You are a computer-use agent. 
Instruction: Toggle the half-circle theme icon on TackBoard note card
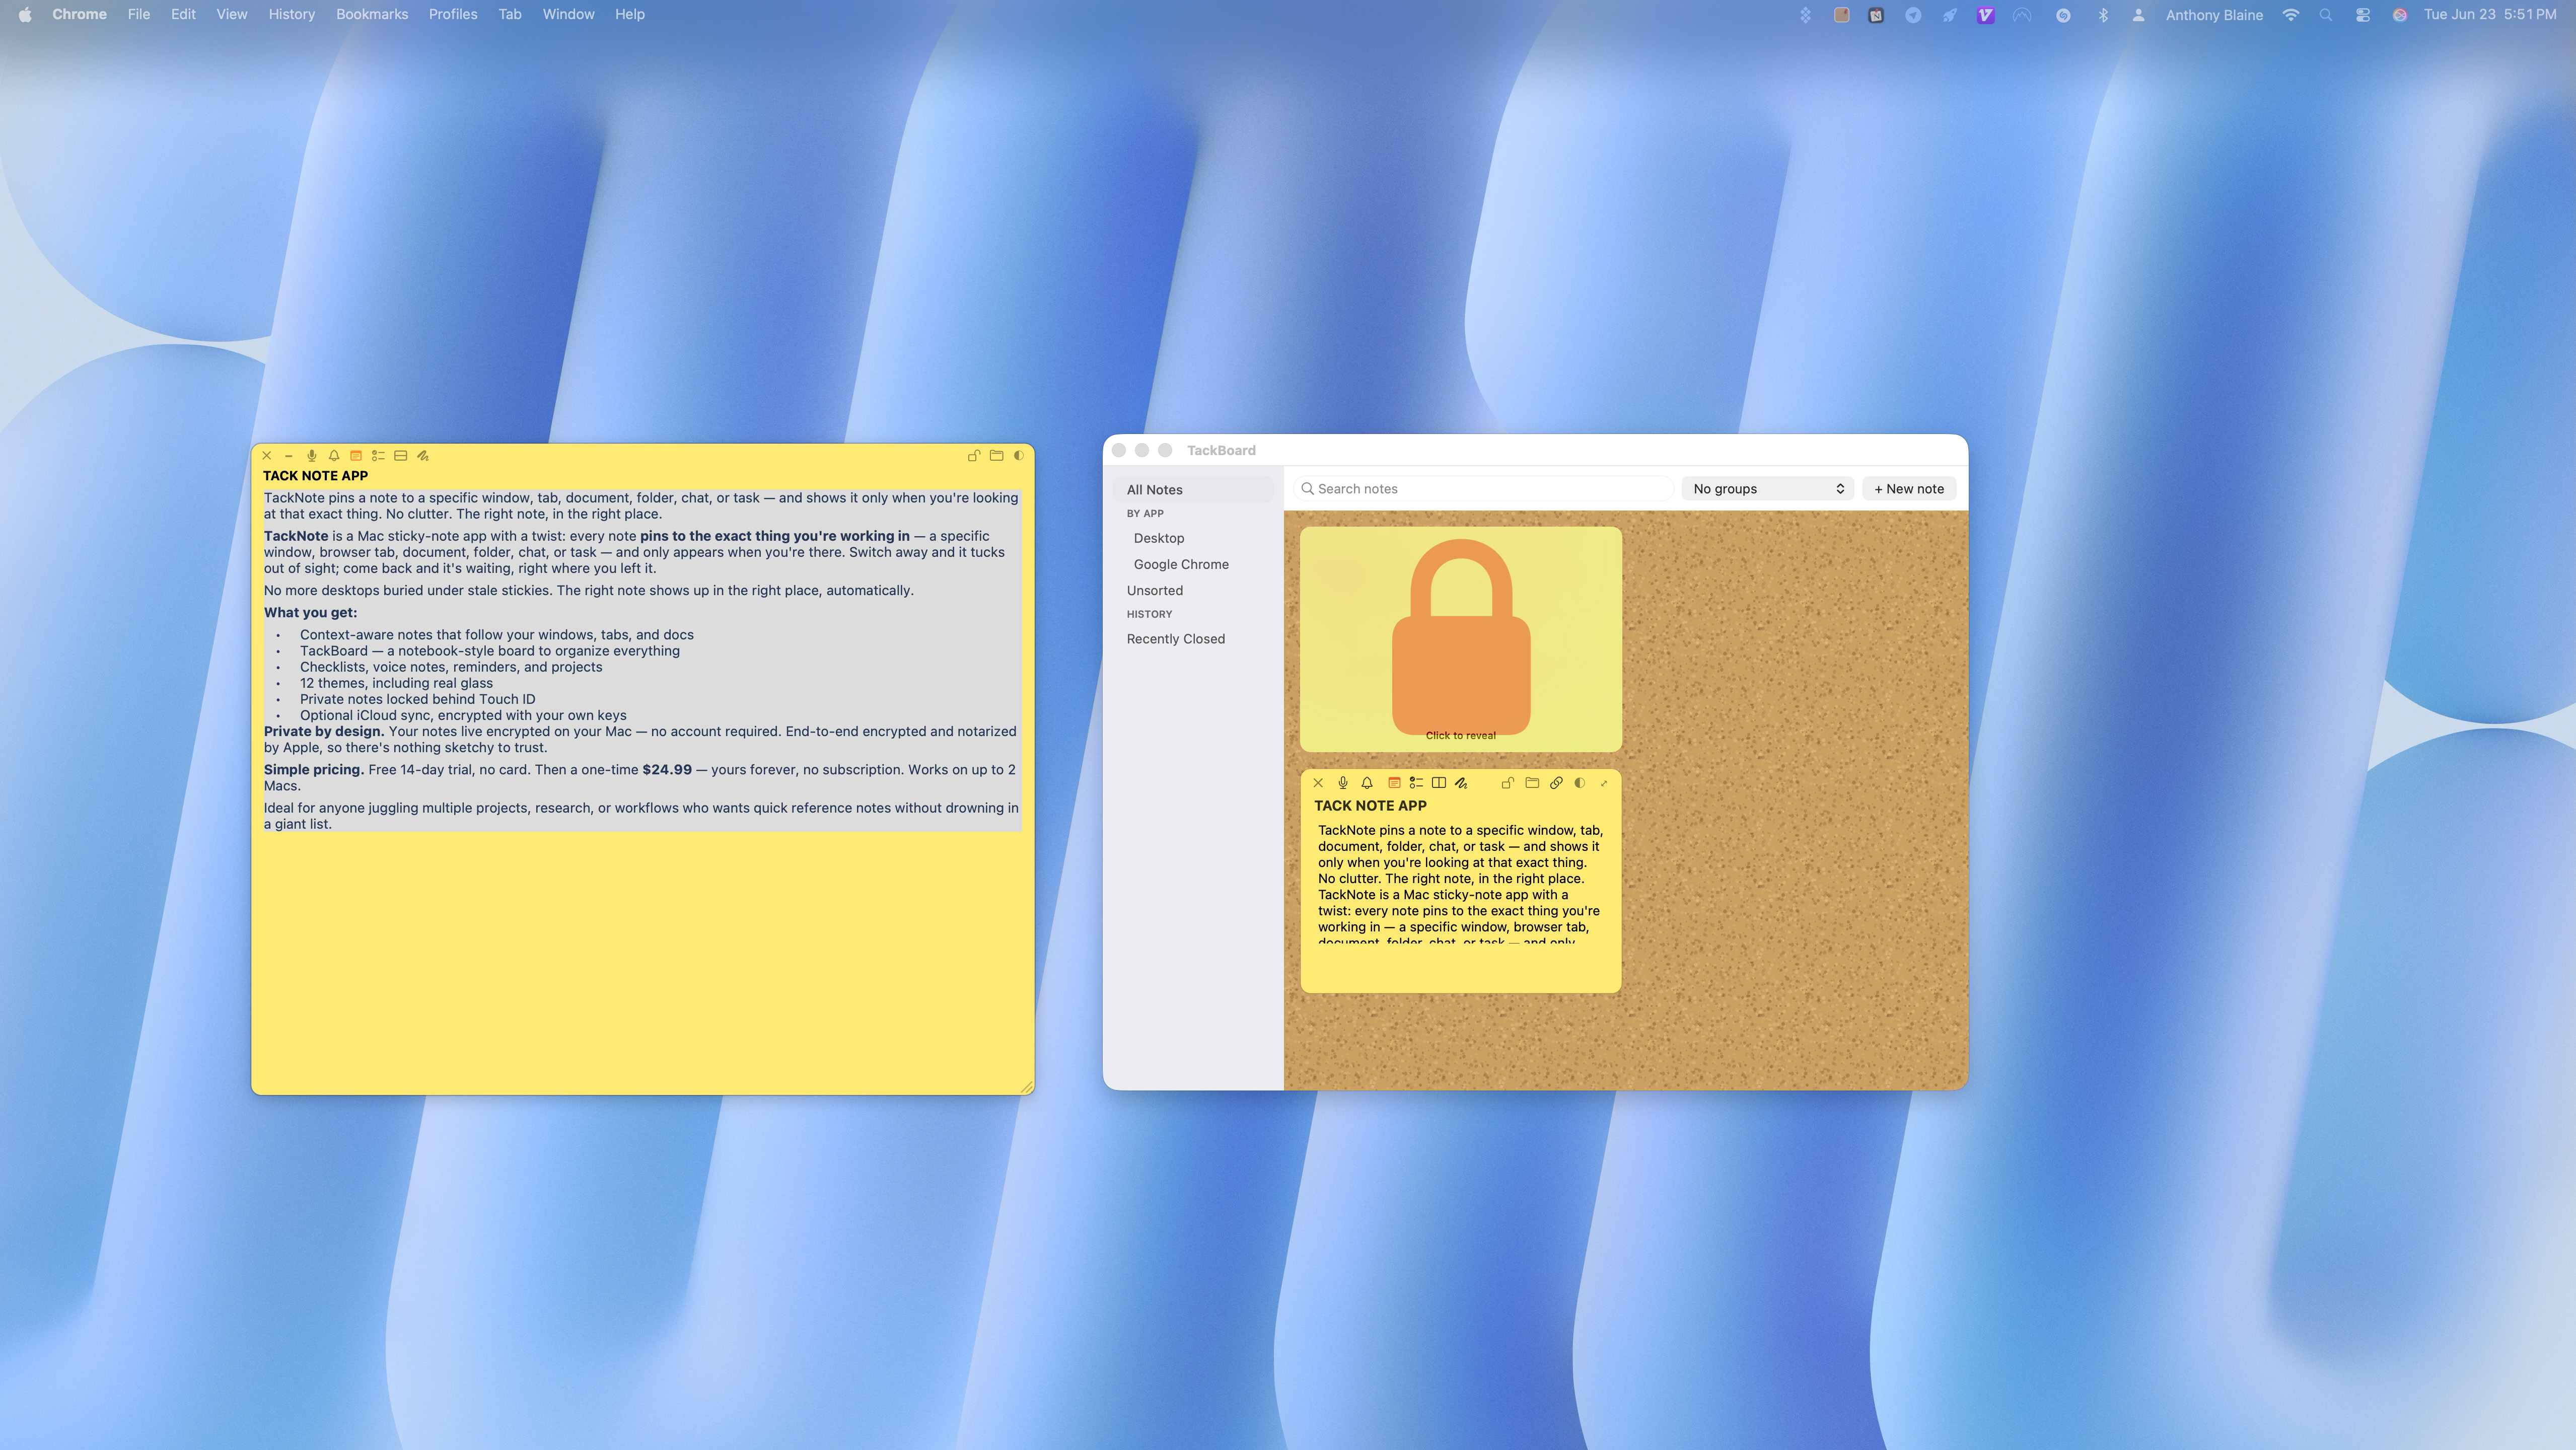click(1580, 783)
